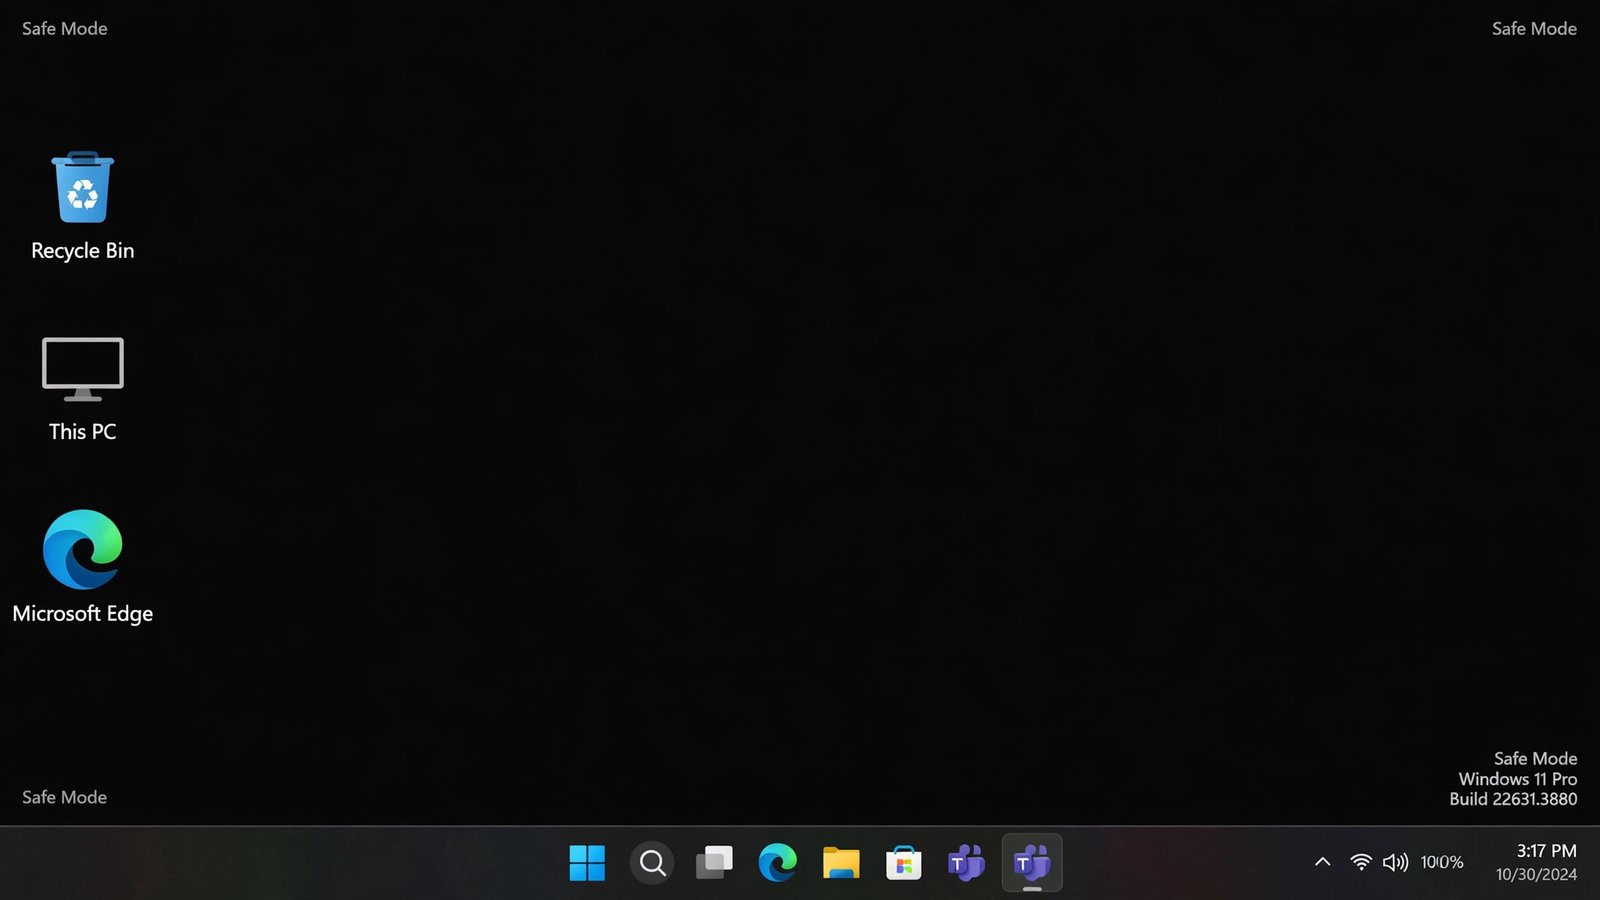
Task: Click the 100% battery indicator
Action: point(1442,862)
